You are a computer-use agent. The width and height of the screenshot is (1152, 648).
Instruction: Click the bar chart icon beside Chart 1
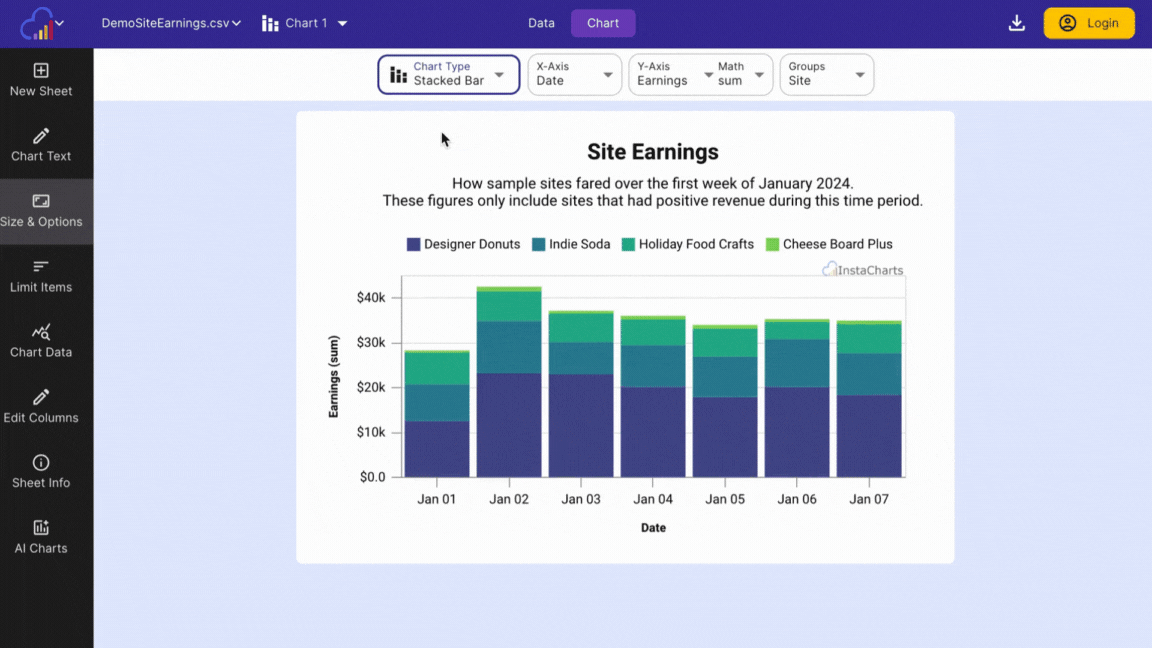(x=270, y=24)
